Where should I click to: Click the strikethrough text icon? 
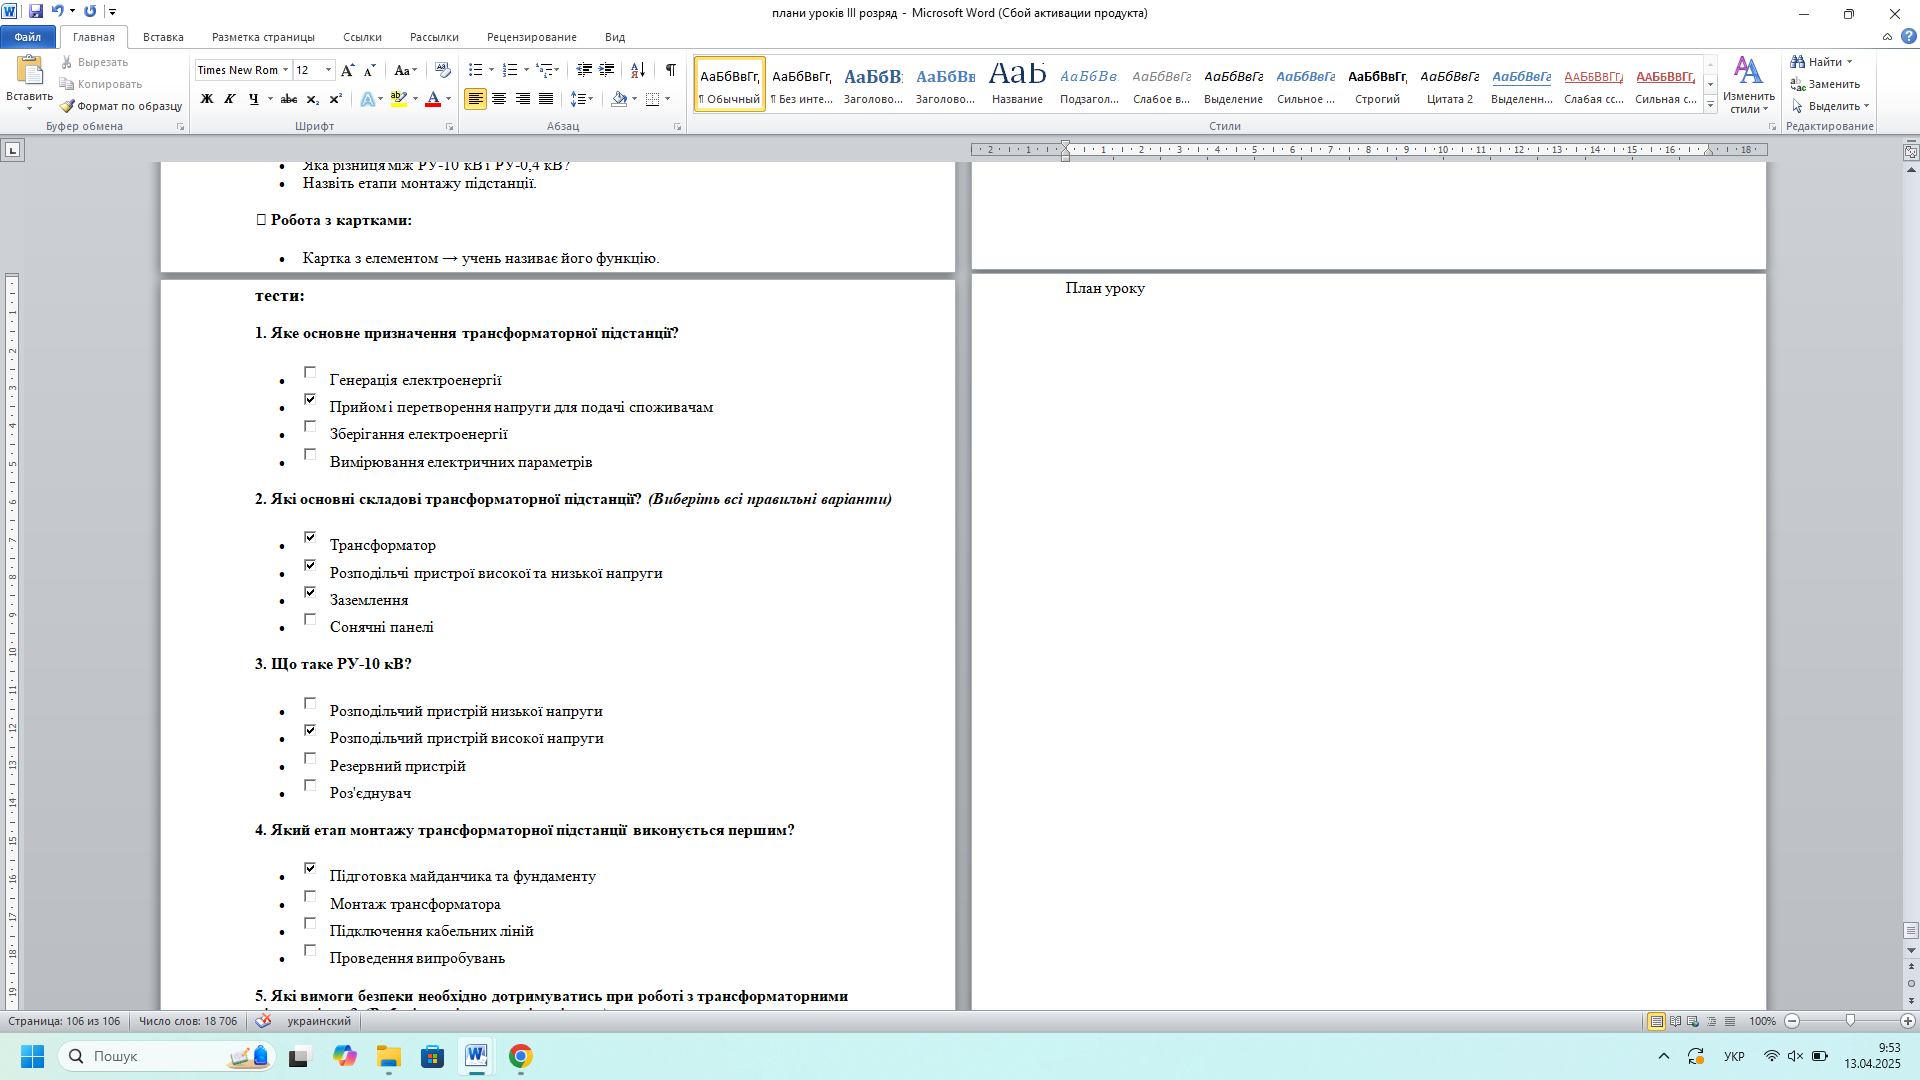pos(289,99)
